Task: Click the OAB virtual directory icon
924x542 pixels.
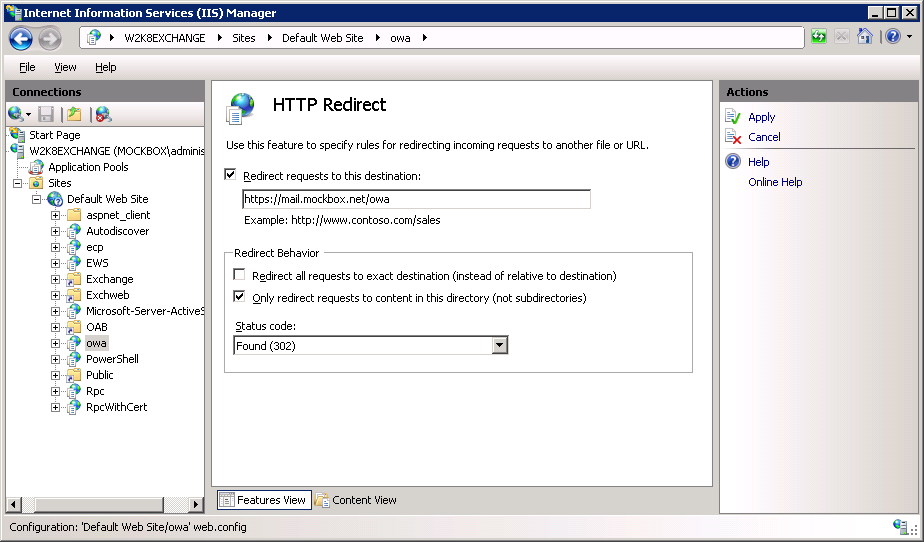Action: [x=74, y=327]
